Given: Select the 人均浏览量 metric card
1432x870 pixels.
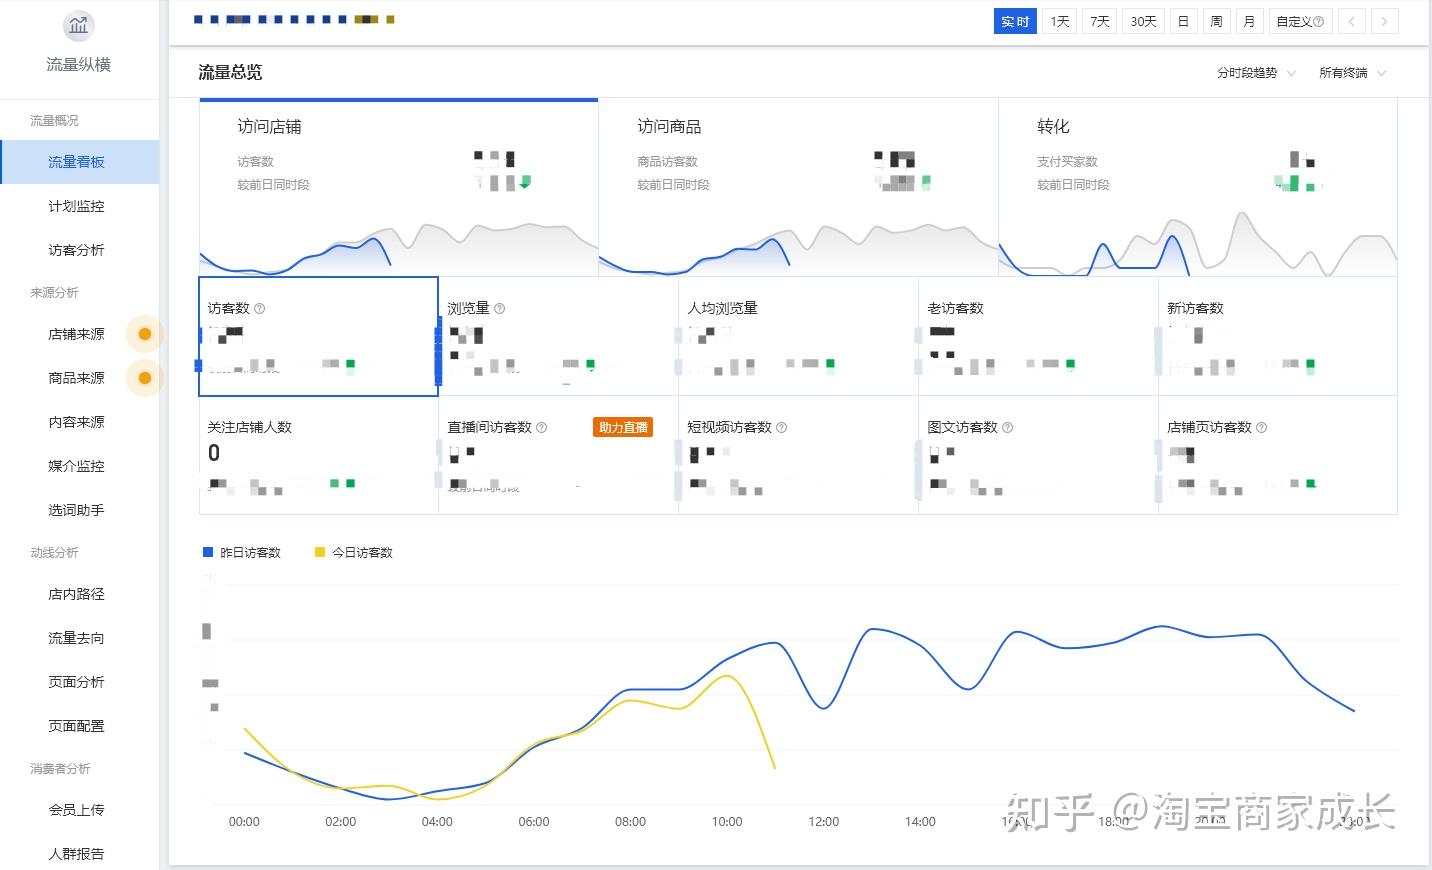Looking at the screenshot, I should 798,337.
